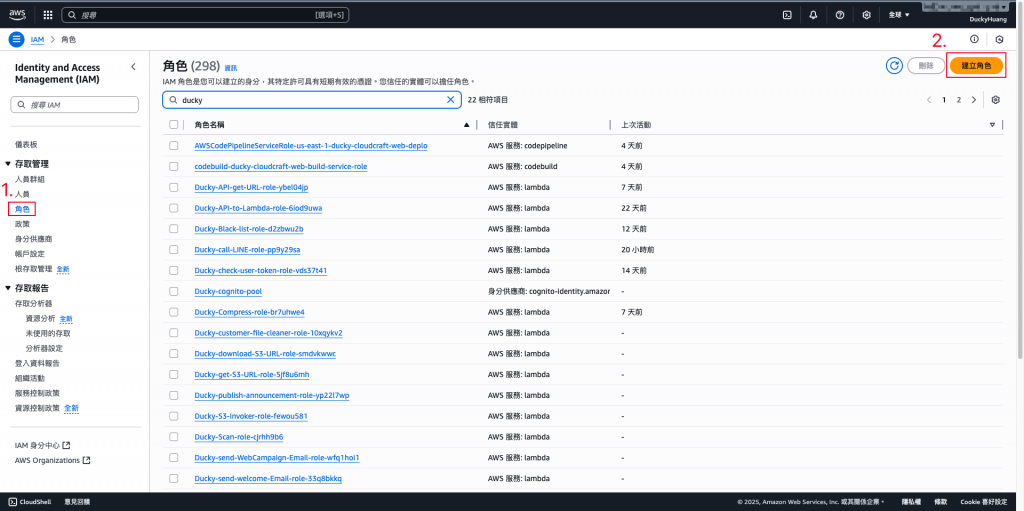Clear the ducky search filter
The image size is (1024, 511).
point(450,100)
